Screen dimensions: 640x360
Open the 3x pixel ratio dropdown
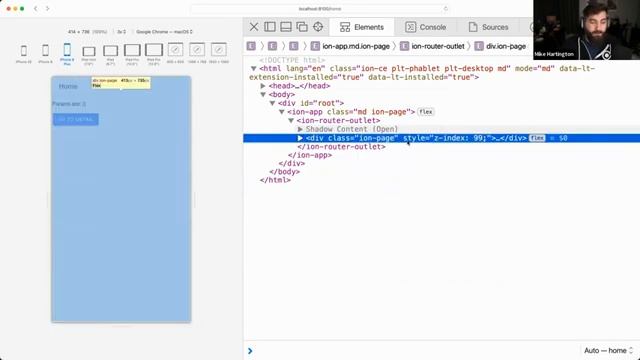click(122, 31)
